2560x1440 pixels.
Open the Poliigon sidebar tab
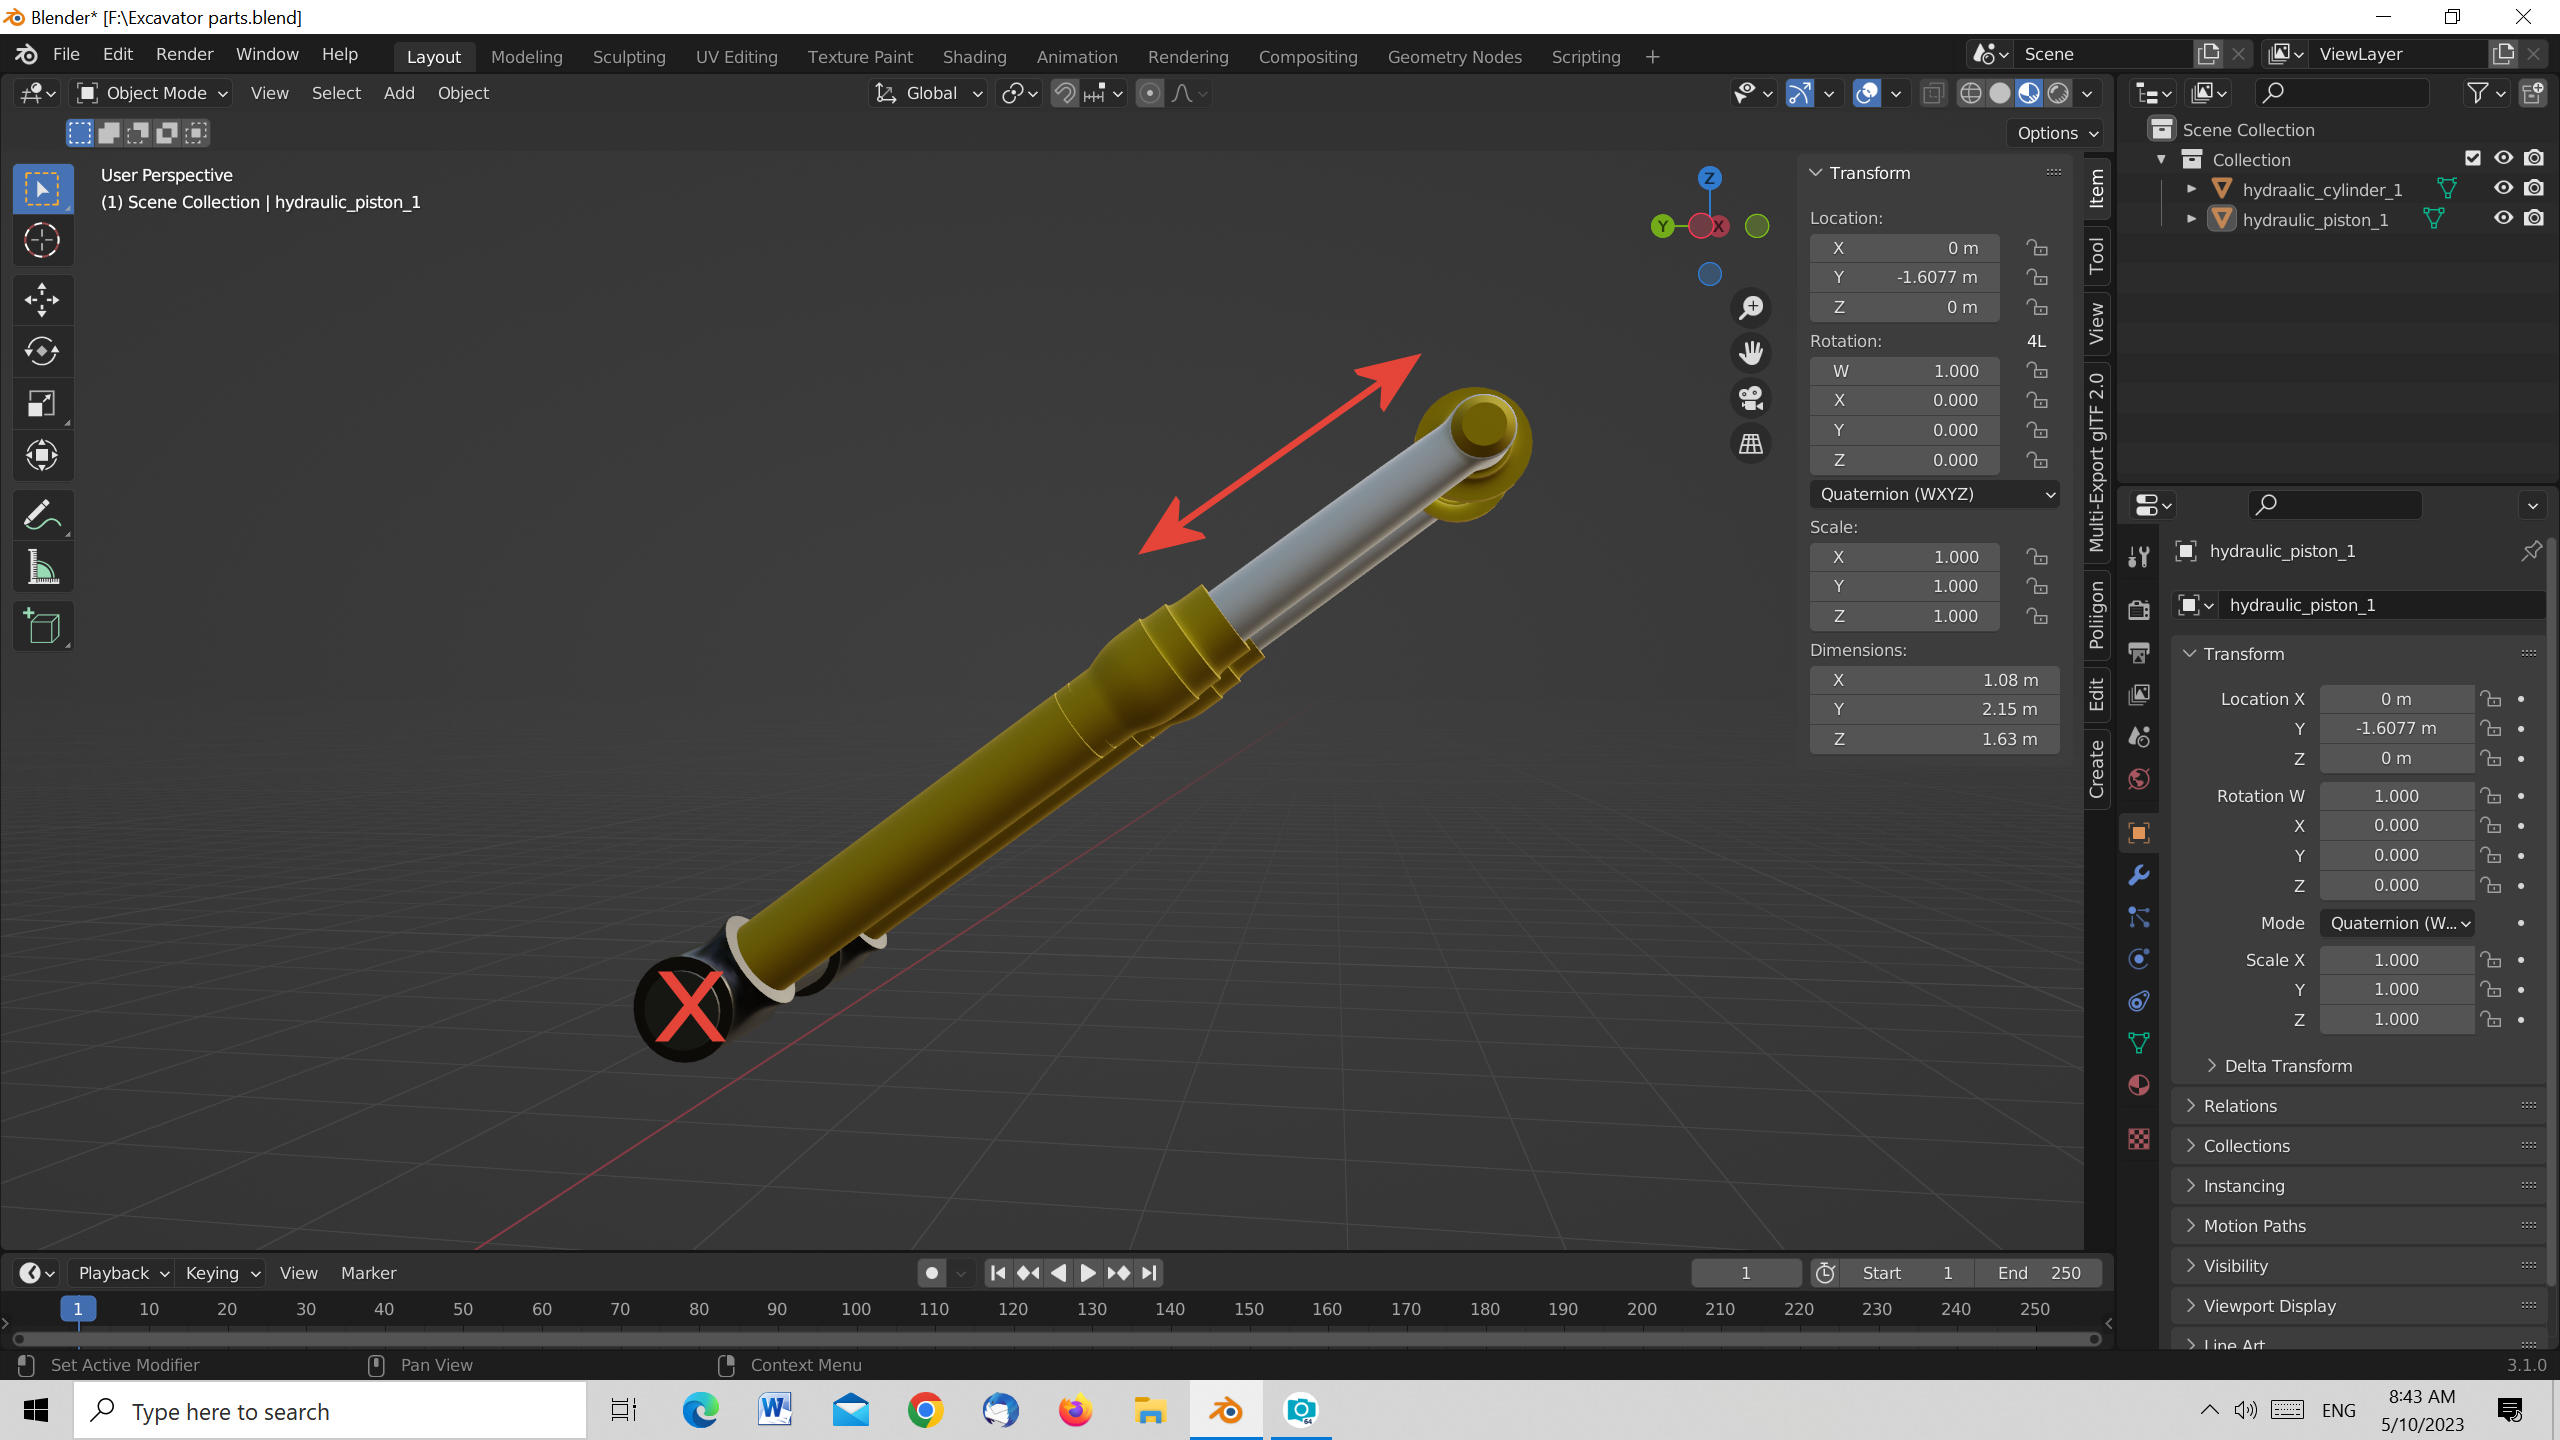tap(2097, 614)
